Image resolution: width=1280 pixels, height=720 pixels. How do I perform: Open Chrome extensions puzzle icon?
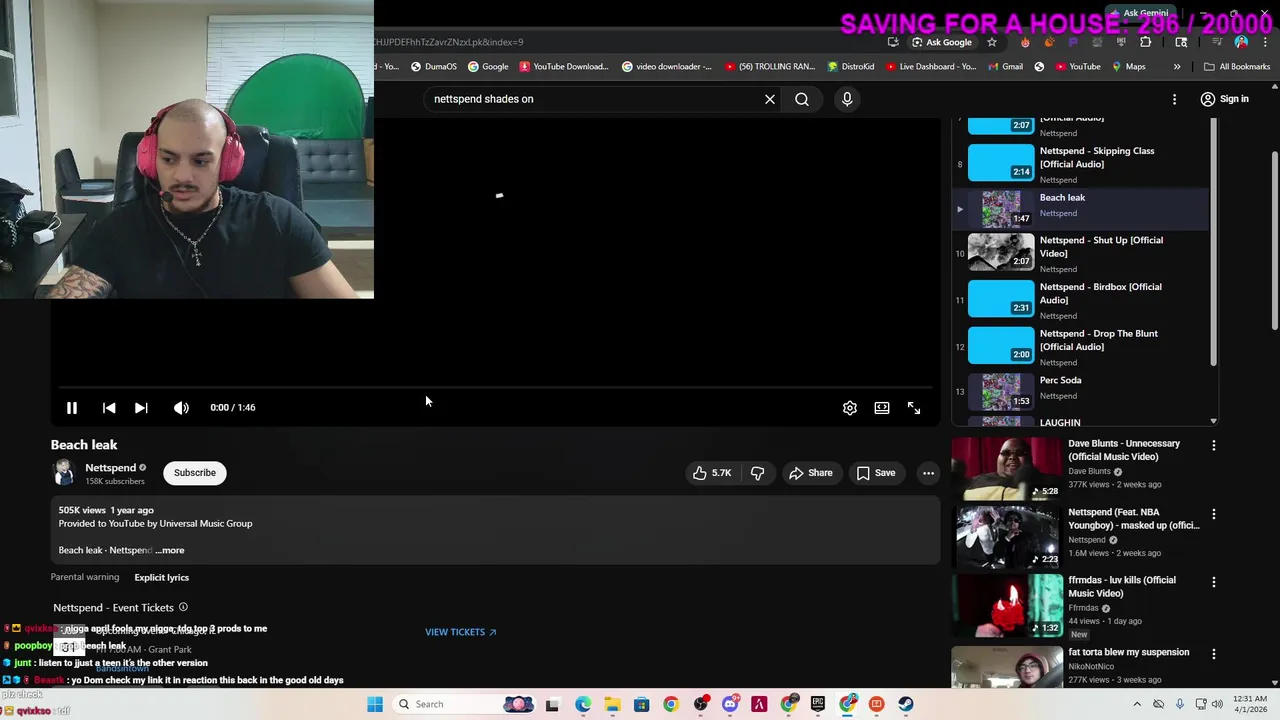pyautogui.click(x=1145, y=42)
